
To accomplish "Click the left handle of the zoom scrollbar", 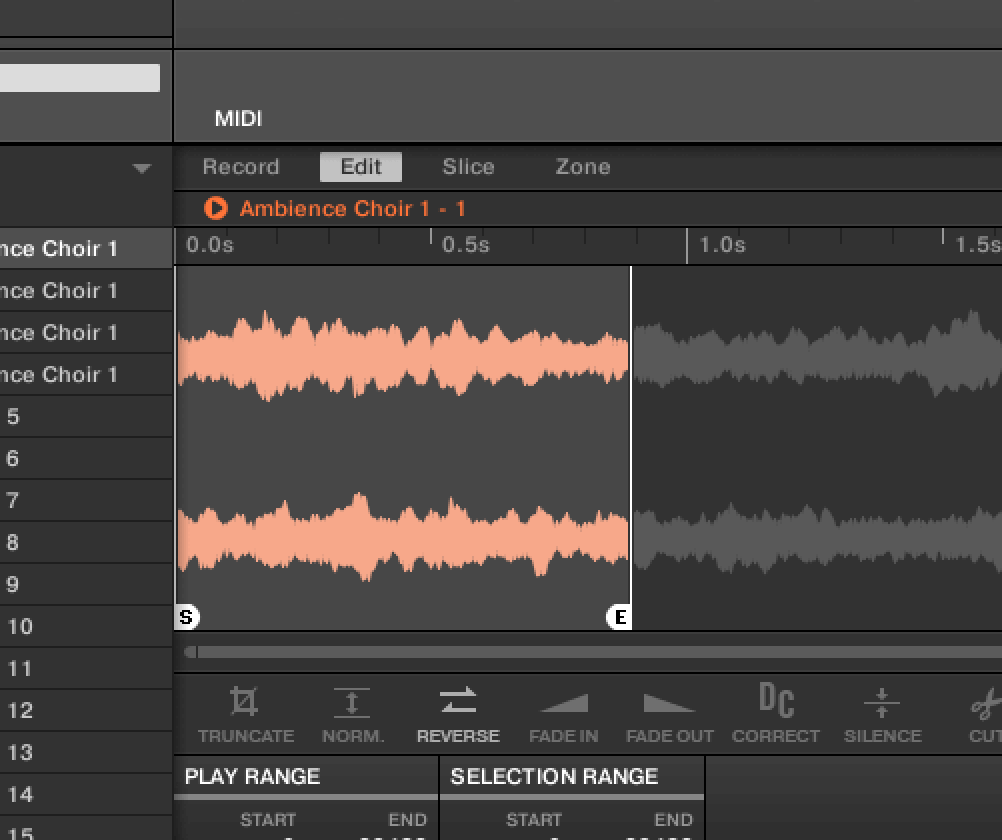I will 190,652.
